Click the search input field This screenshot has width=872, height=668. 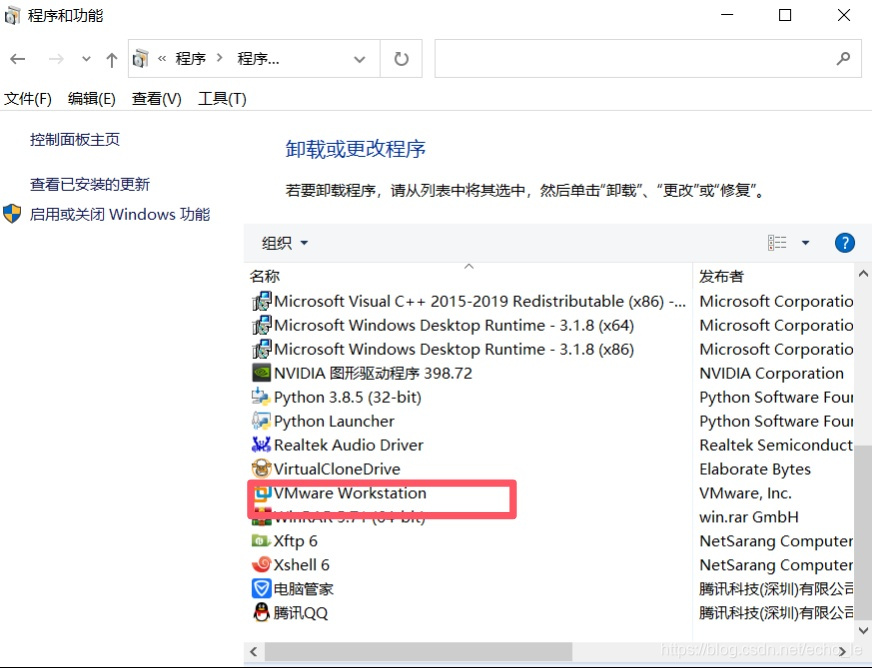click(x=648, y=58)
